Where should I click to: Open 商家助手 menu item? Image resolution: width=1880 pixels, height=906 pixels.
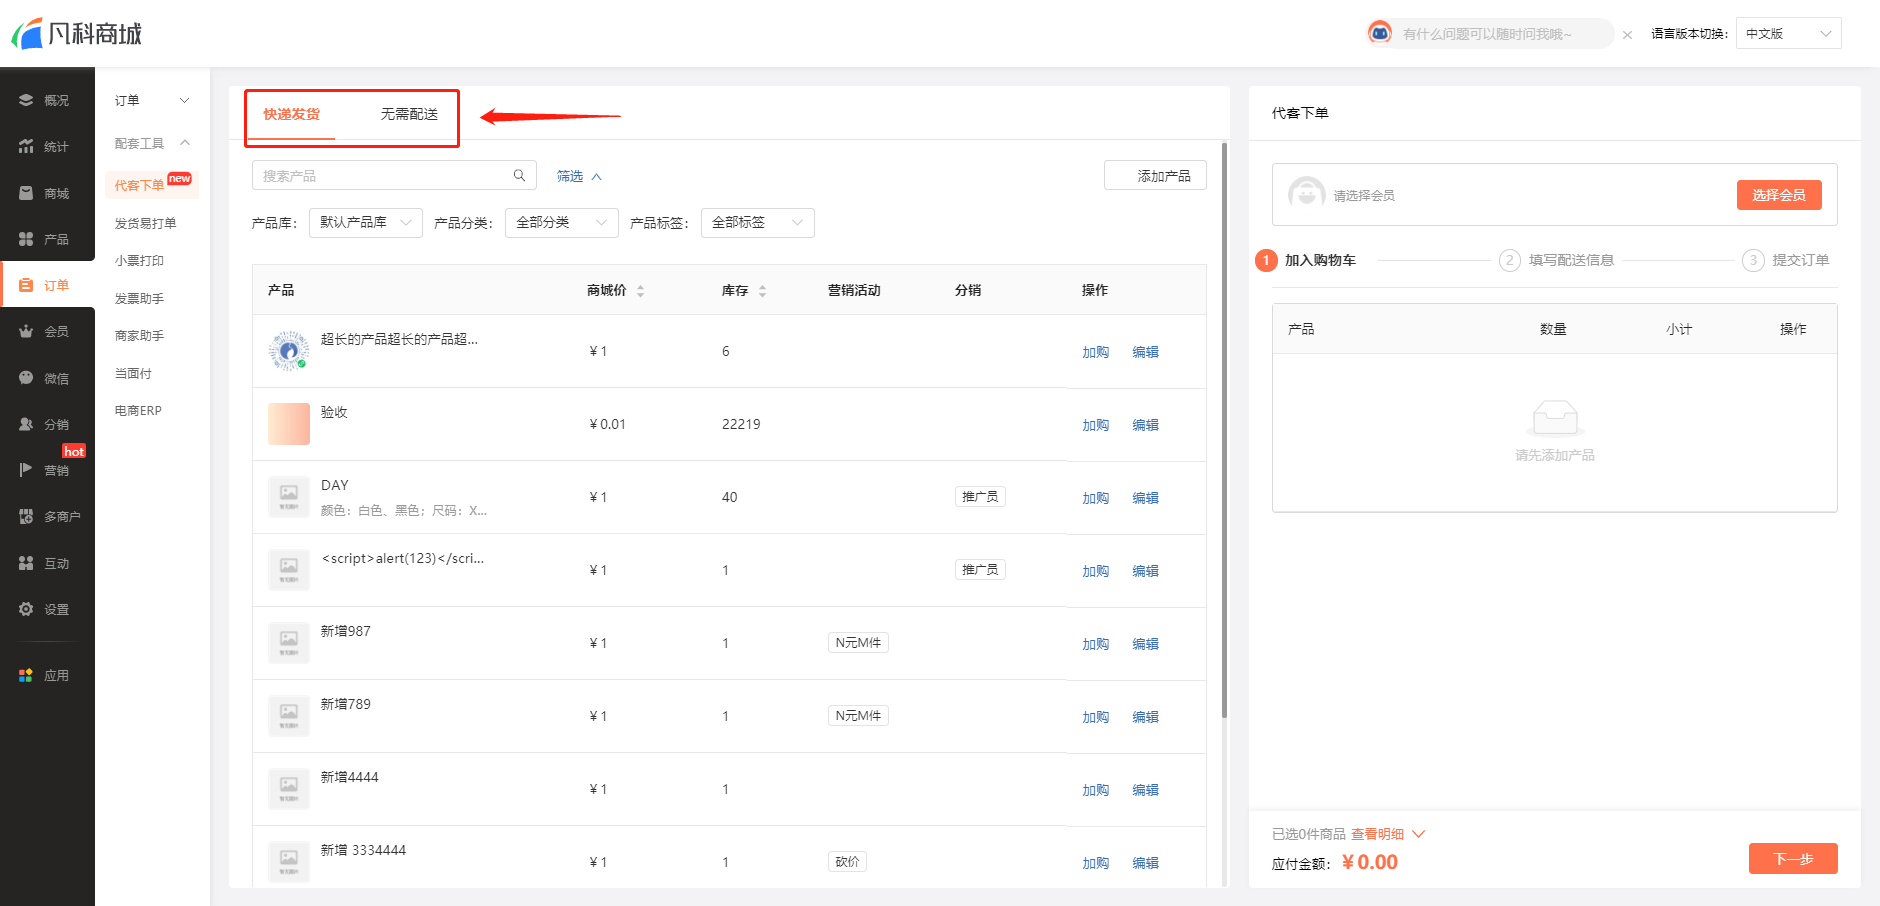(139, 335)
